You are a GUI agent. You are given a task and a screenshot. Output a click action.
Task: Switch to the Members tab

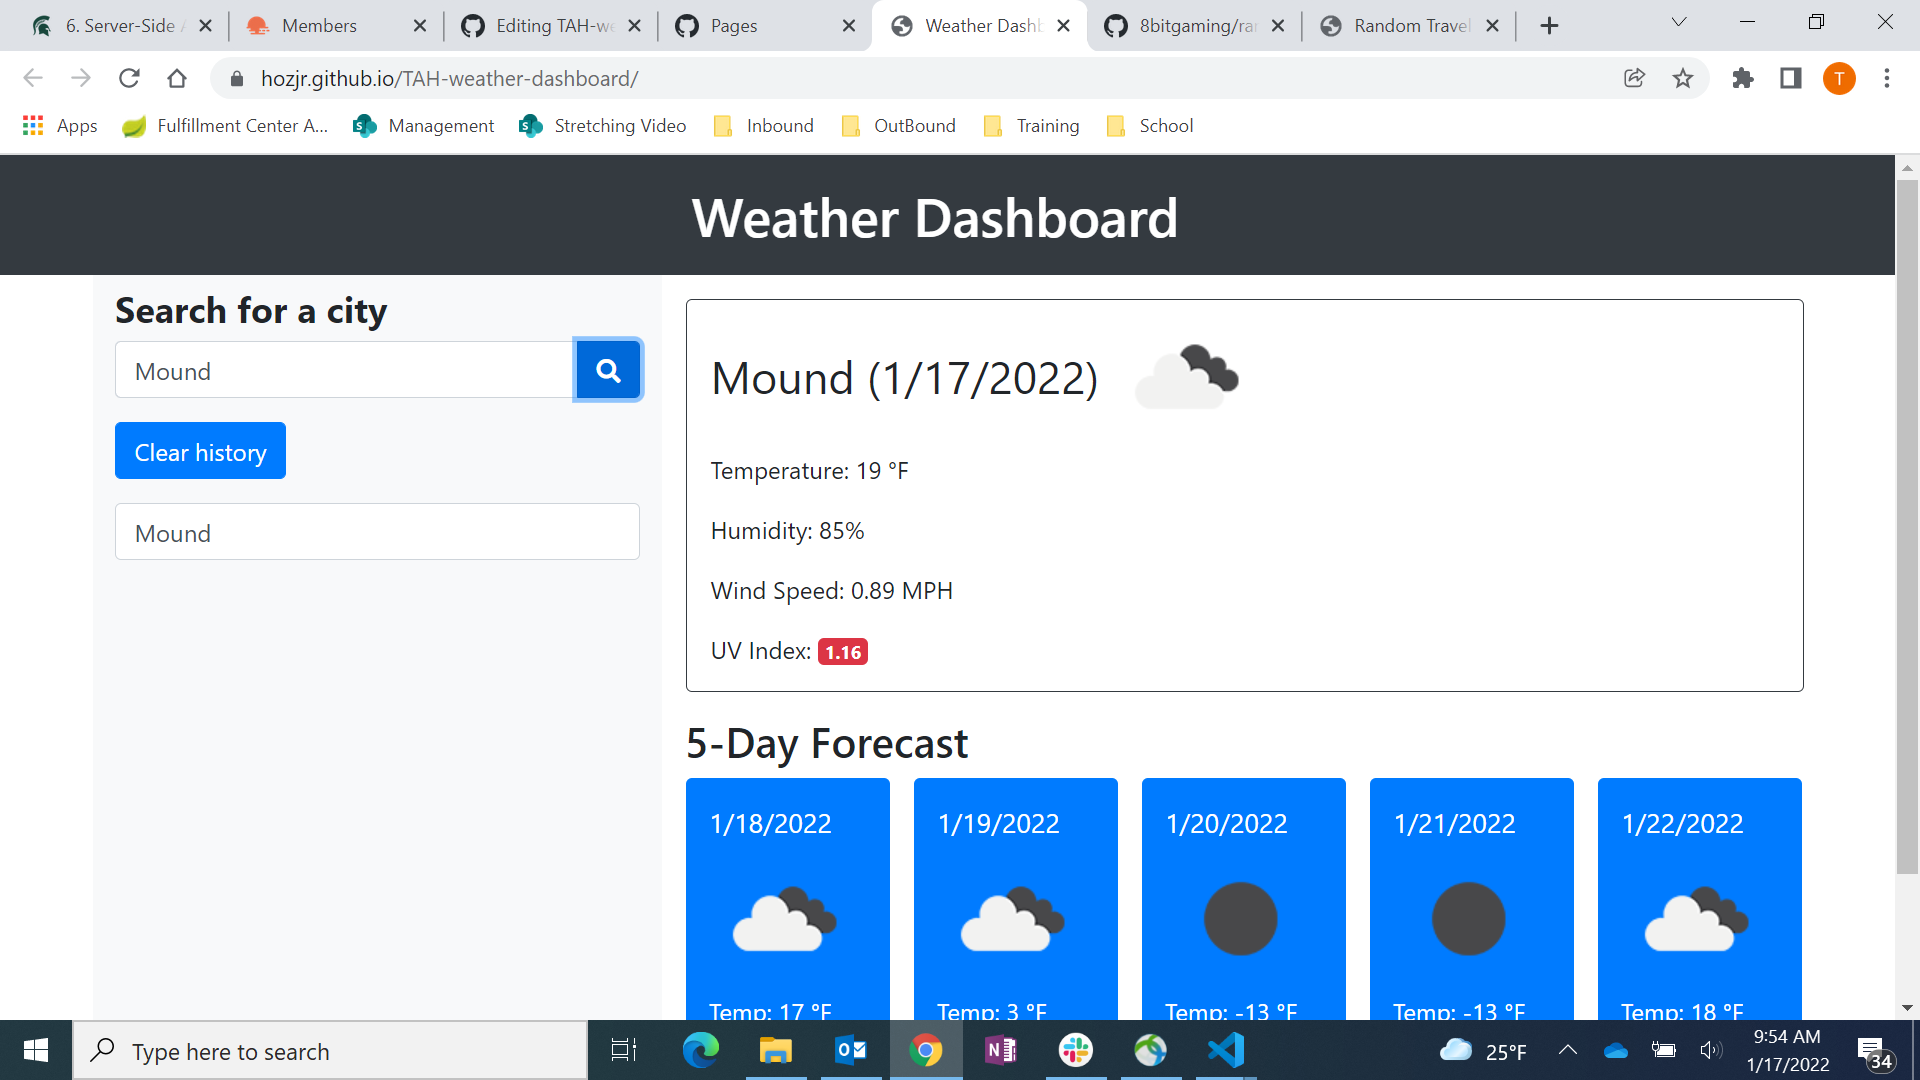coord(320,25)
